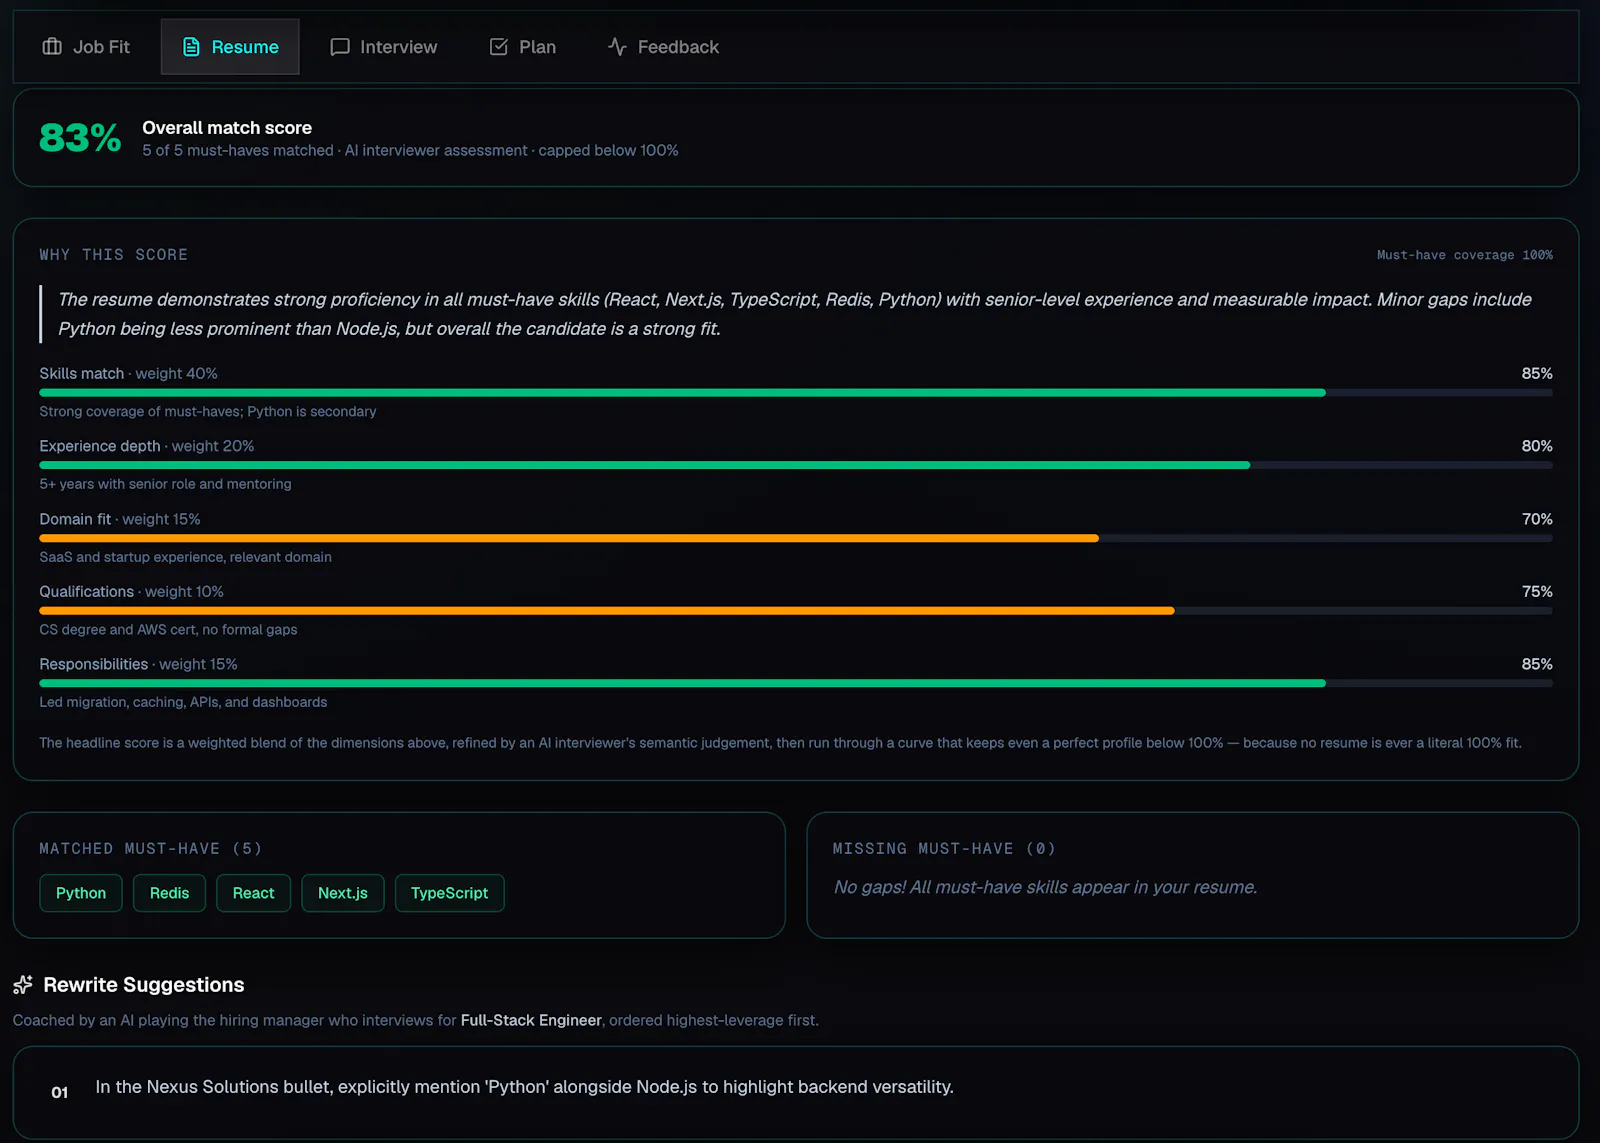The image size is (1600, 1143).
Task: Click the Must-have coverage 100% label
Action: click(x=1464, y=255)
